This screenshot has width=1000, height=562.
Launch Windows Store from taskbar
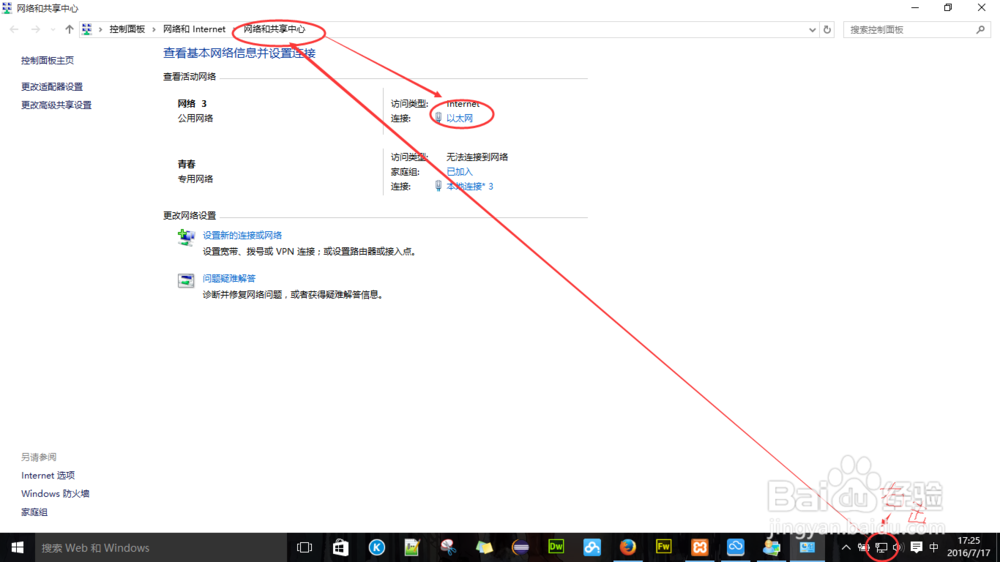point(341,547)
